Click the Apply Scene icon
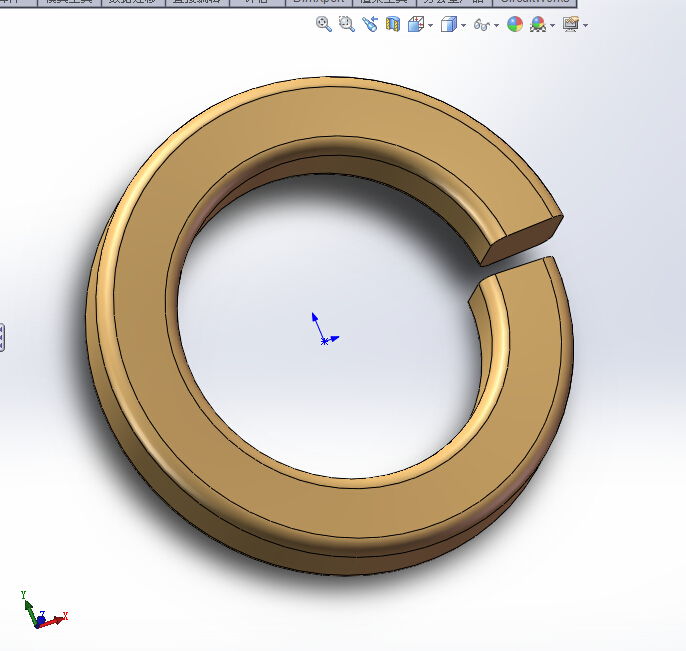Screen dimensions: 686x651 pyautogui.click(x=538, y=24)
